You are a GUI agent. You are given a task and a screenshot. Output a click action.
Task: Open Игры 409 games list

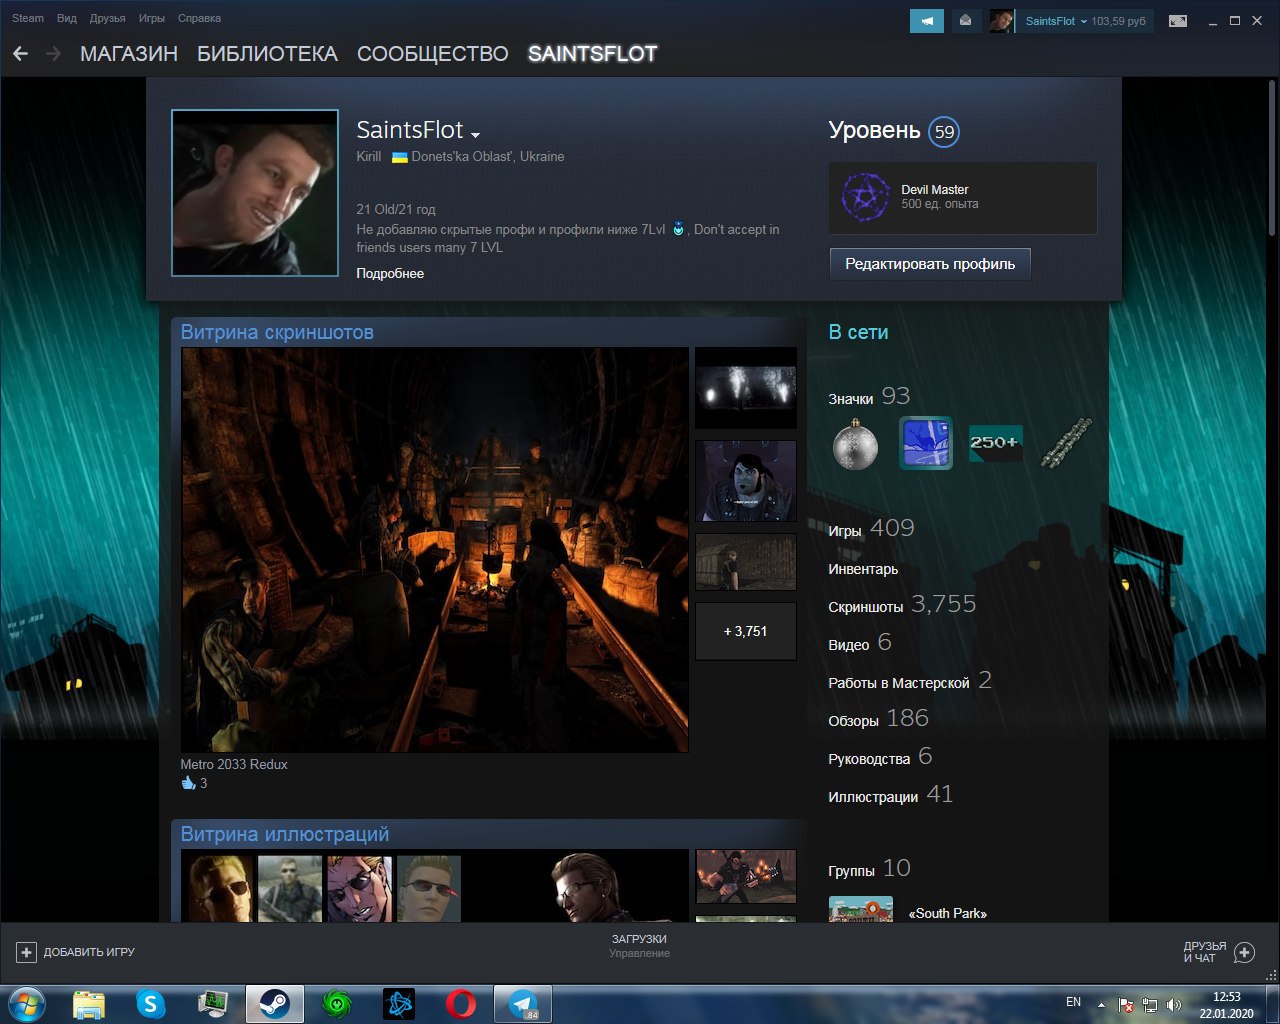pyautogui.click(x=871, y=528)
